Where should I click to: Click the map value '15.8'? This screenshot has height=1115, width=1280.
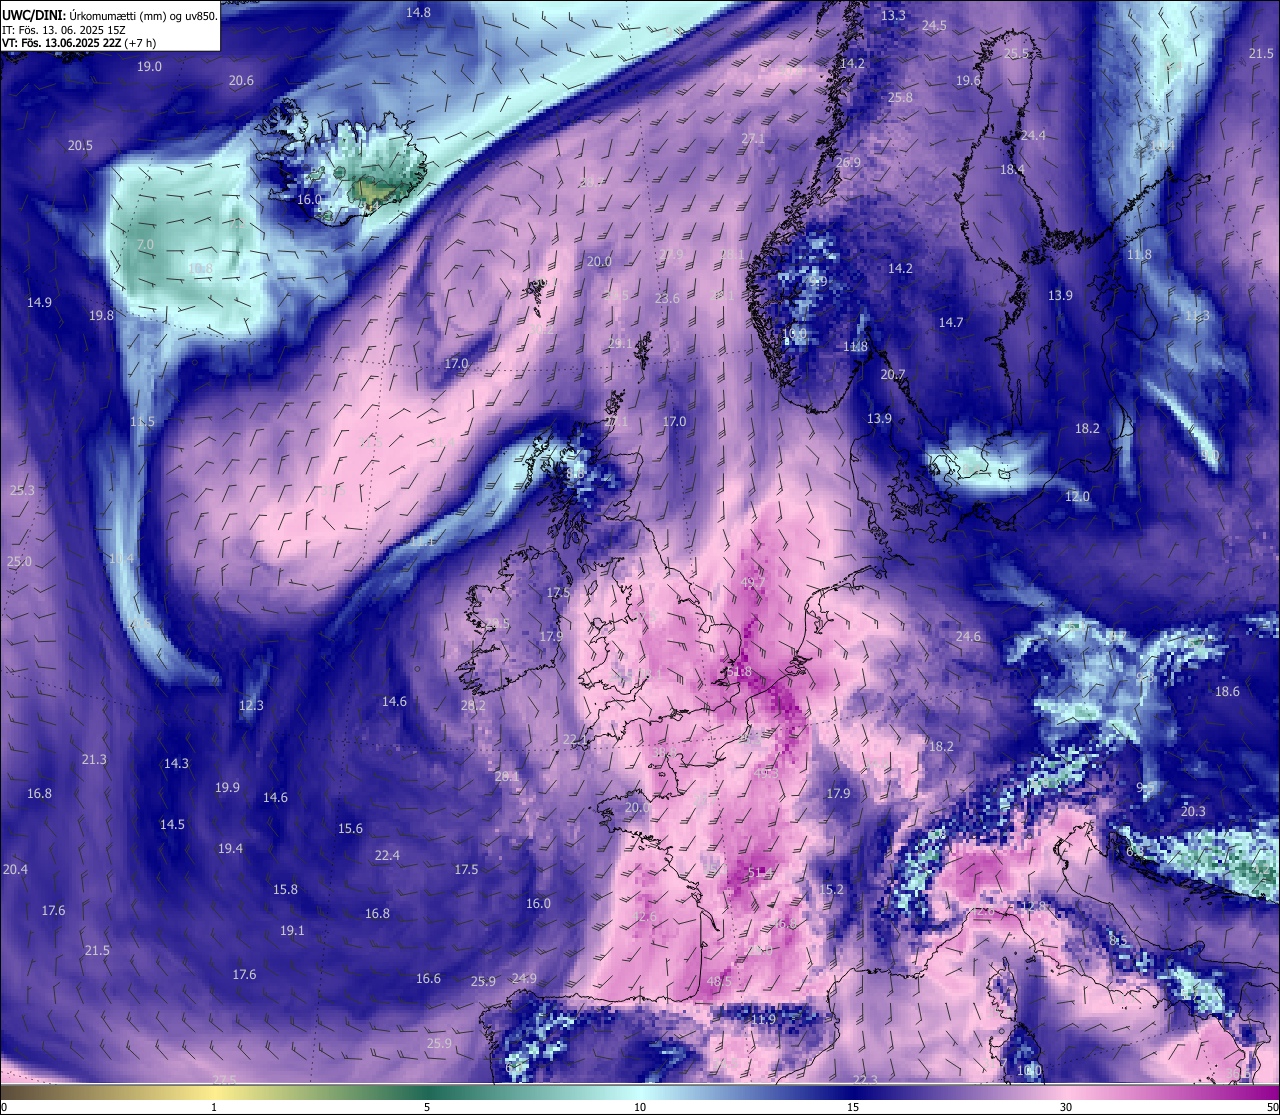(285, 889)
